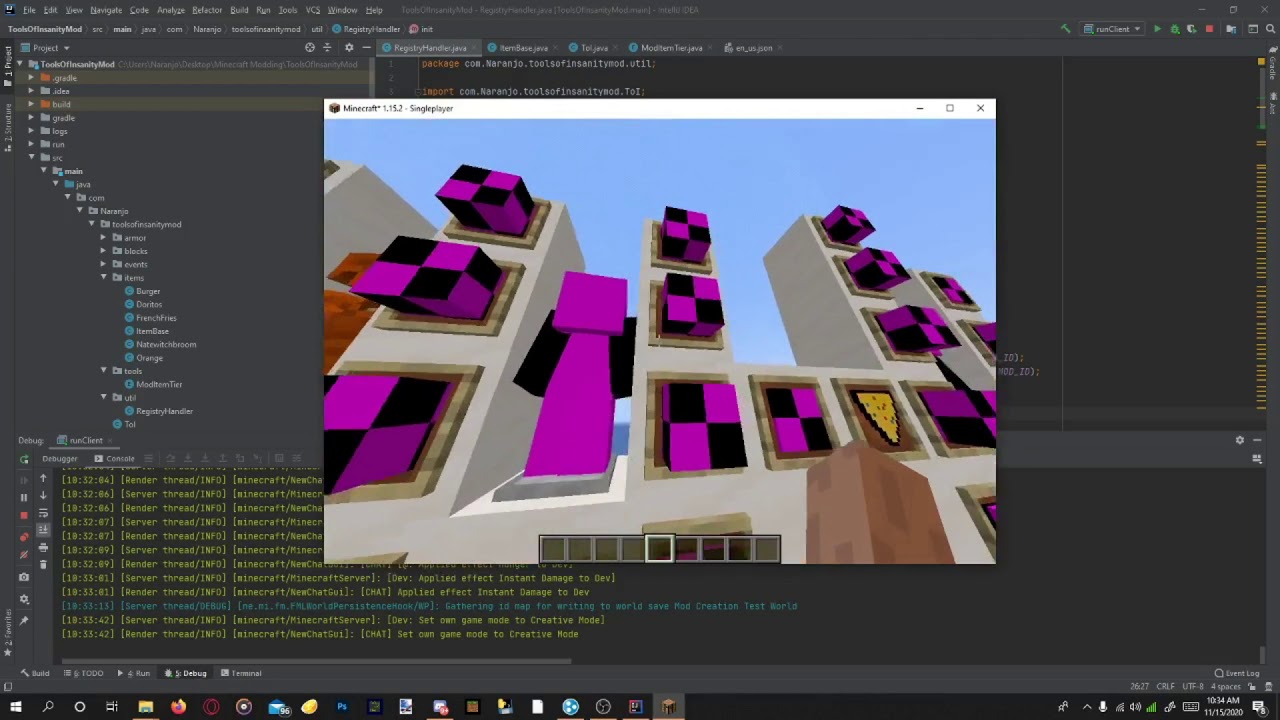Run with coverage icon
The width and height of the screenshot is (1280, 720).
click(x=1192, y=29)
